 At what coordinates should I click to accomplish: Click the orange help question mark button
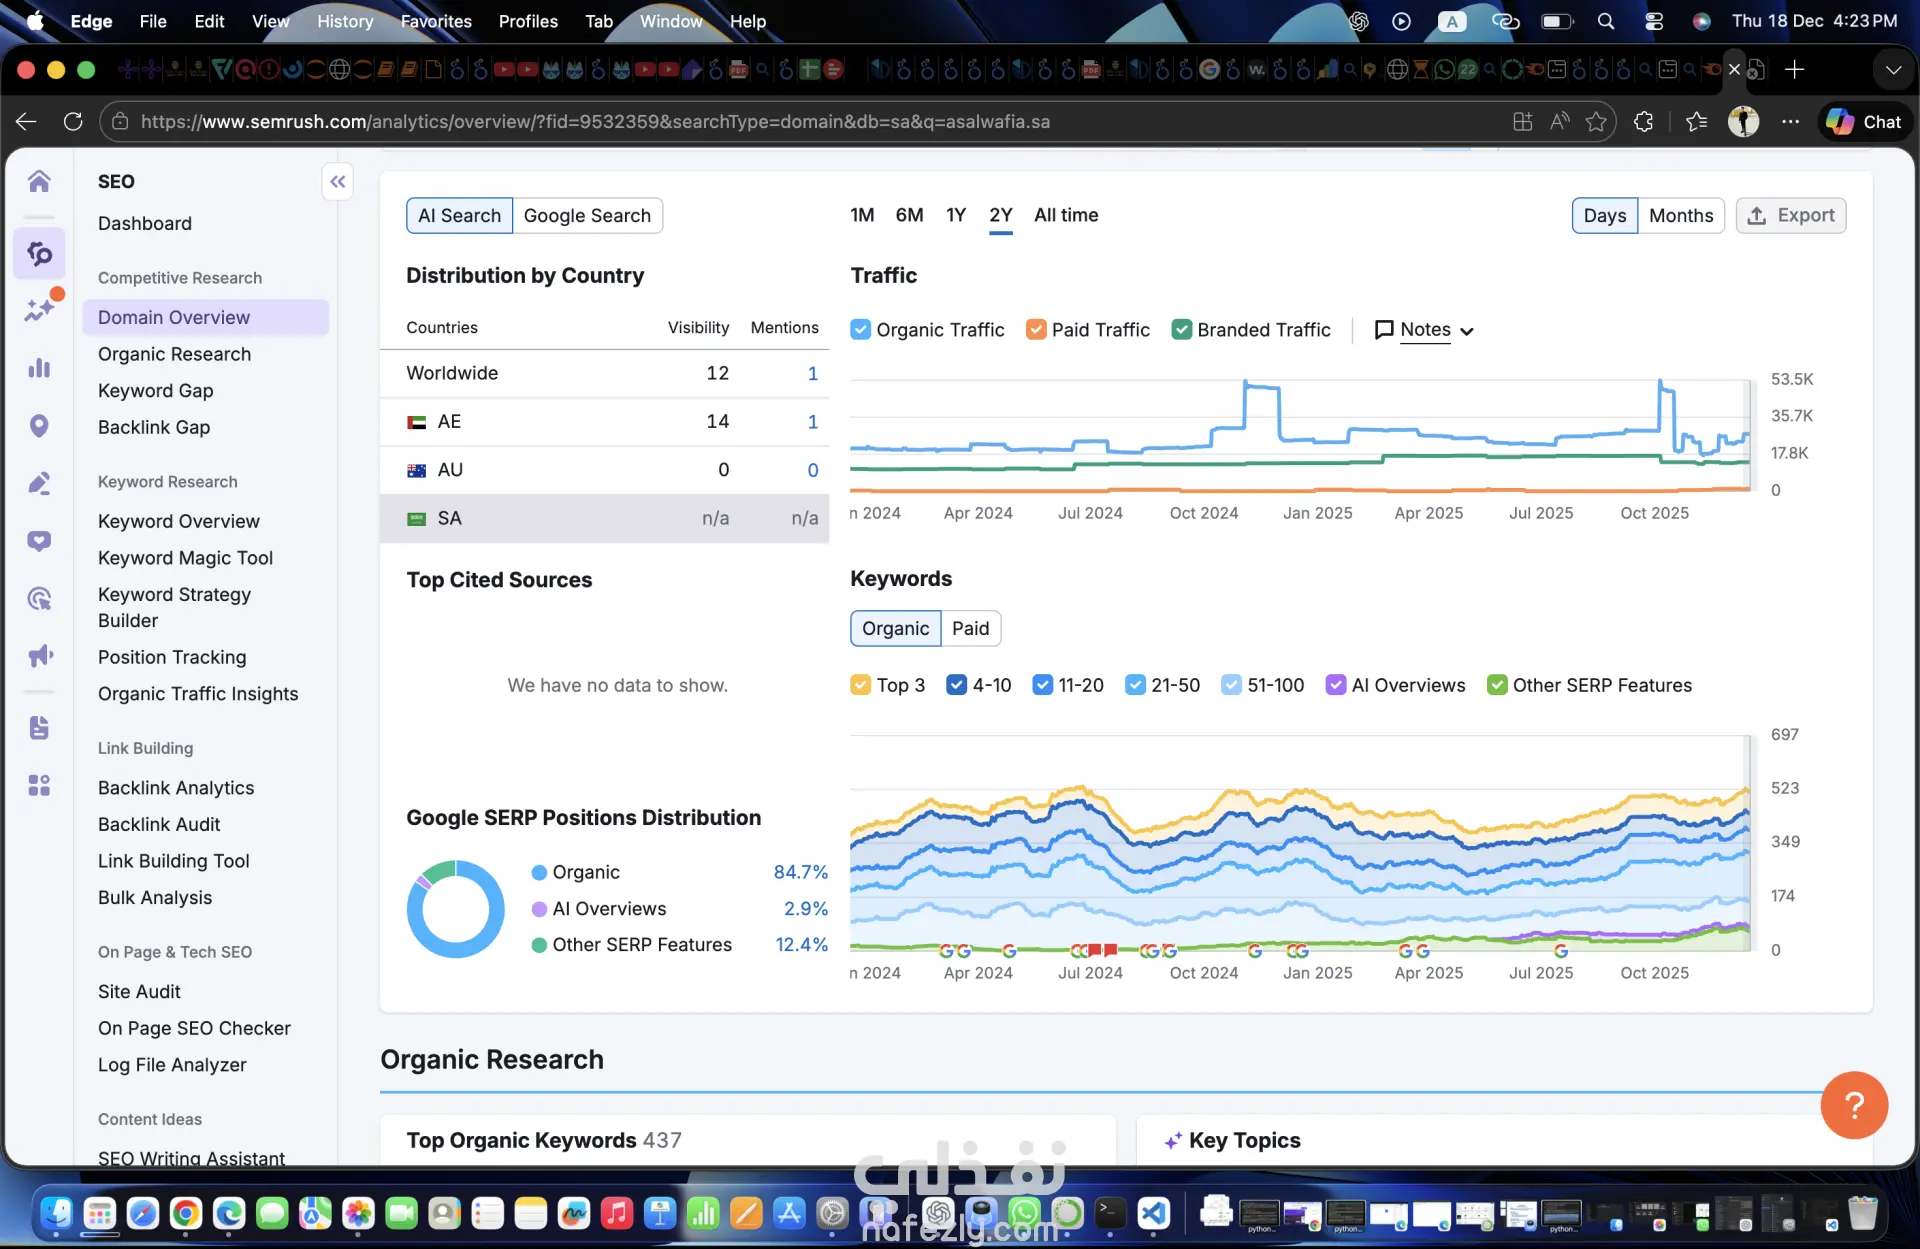coord(1853,1105)
